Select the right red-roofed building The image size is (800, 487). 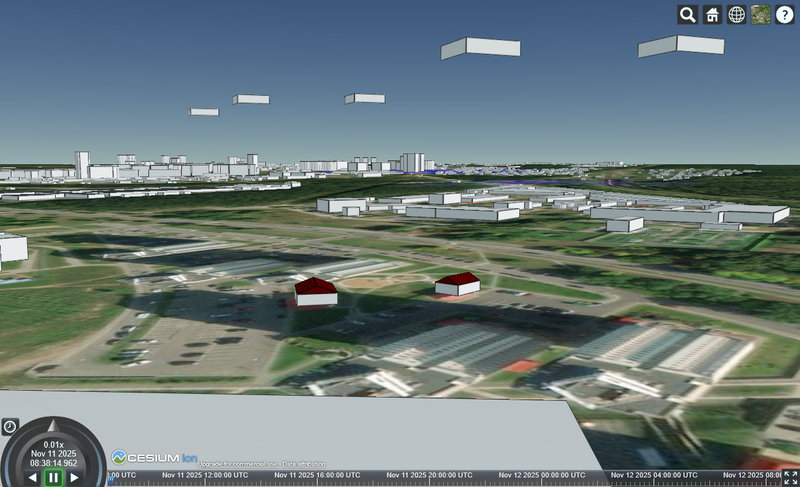(x=457, y=284)
